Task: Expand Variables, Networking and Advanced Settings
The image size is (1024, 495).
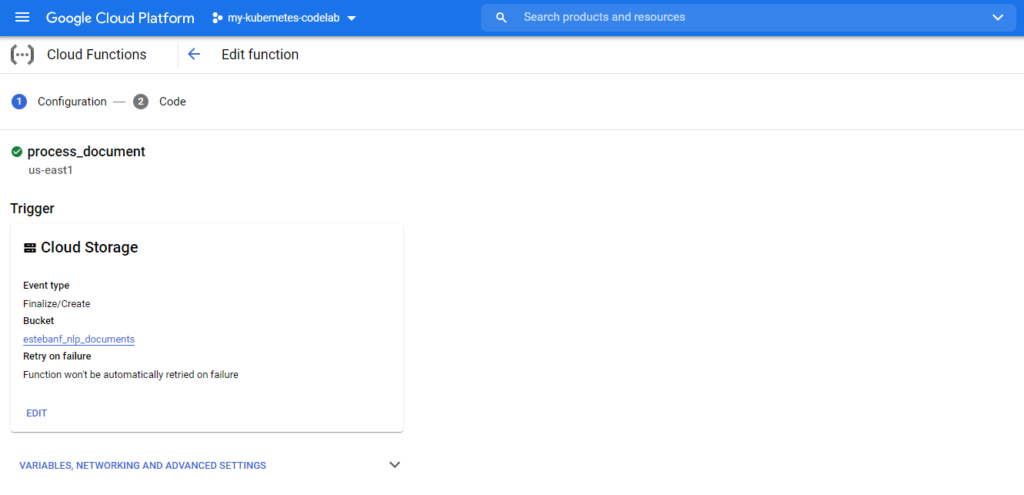Action: coord(209,466)
